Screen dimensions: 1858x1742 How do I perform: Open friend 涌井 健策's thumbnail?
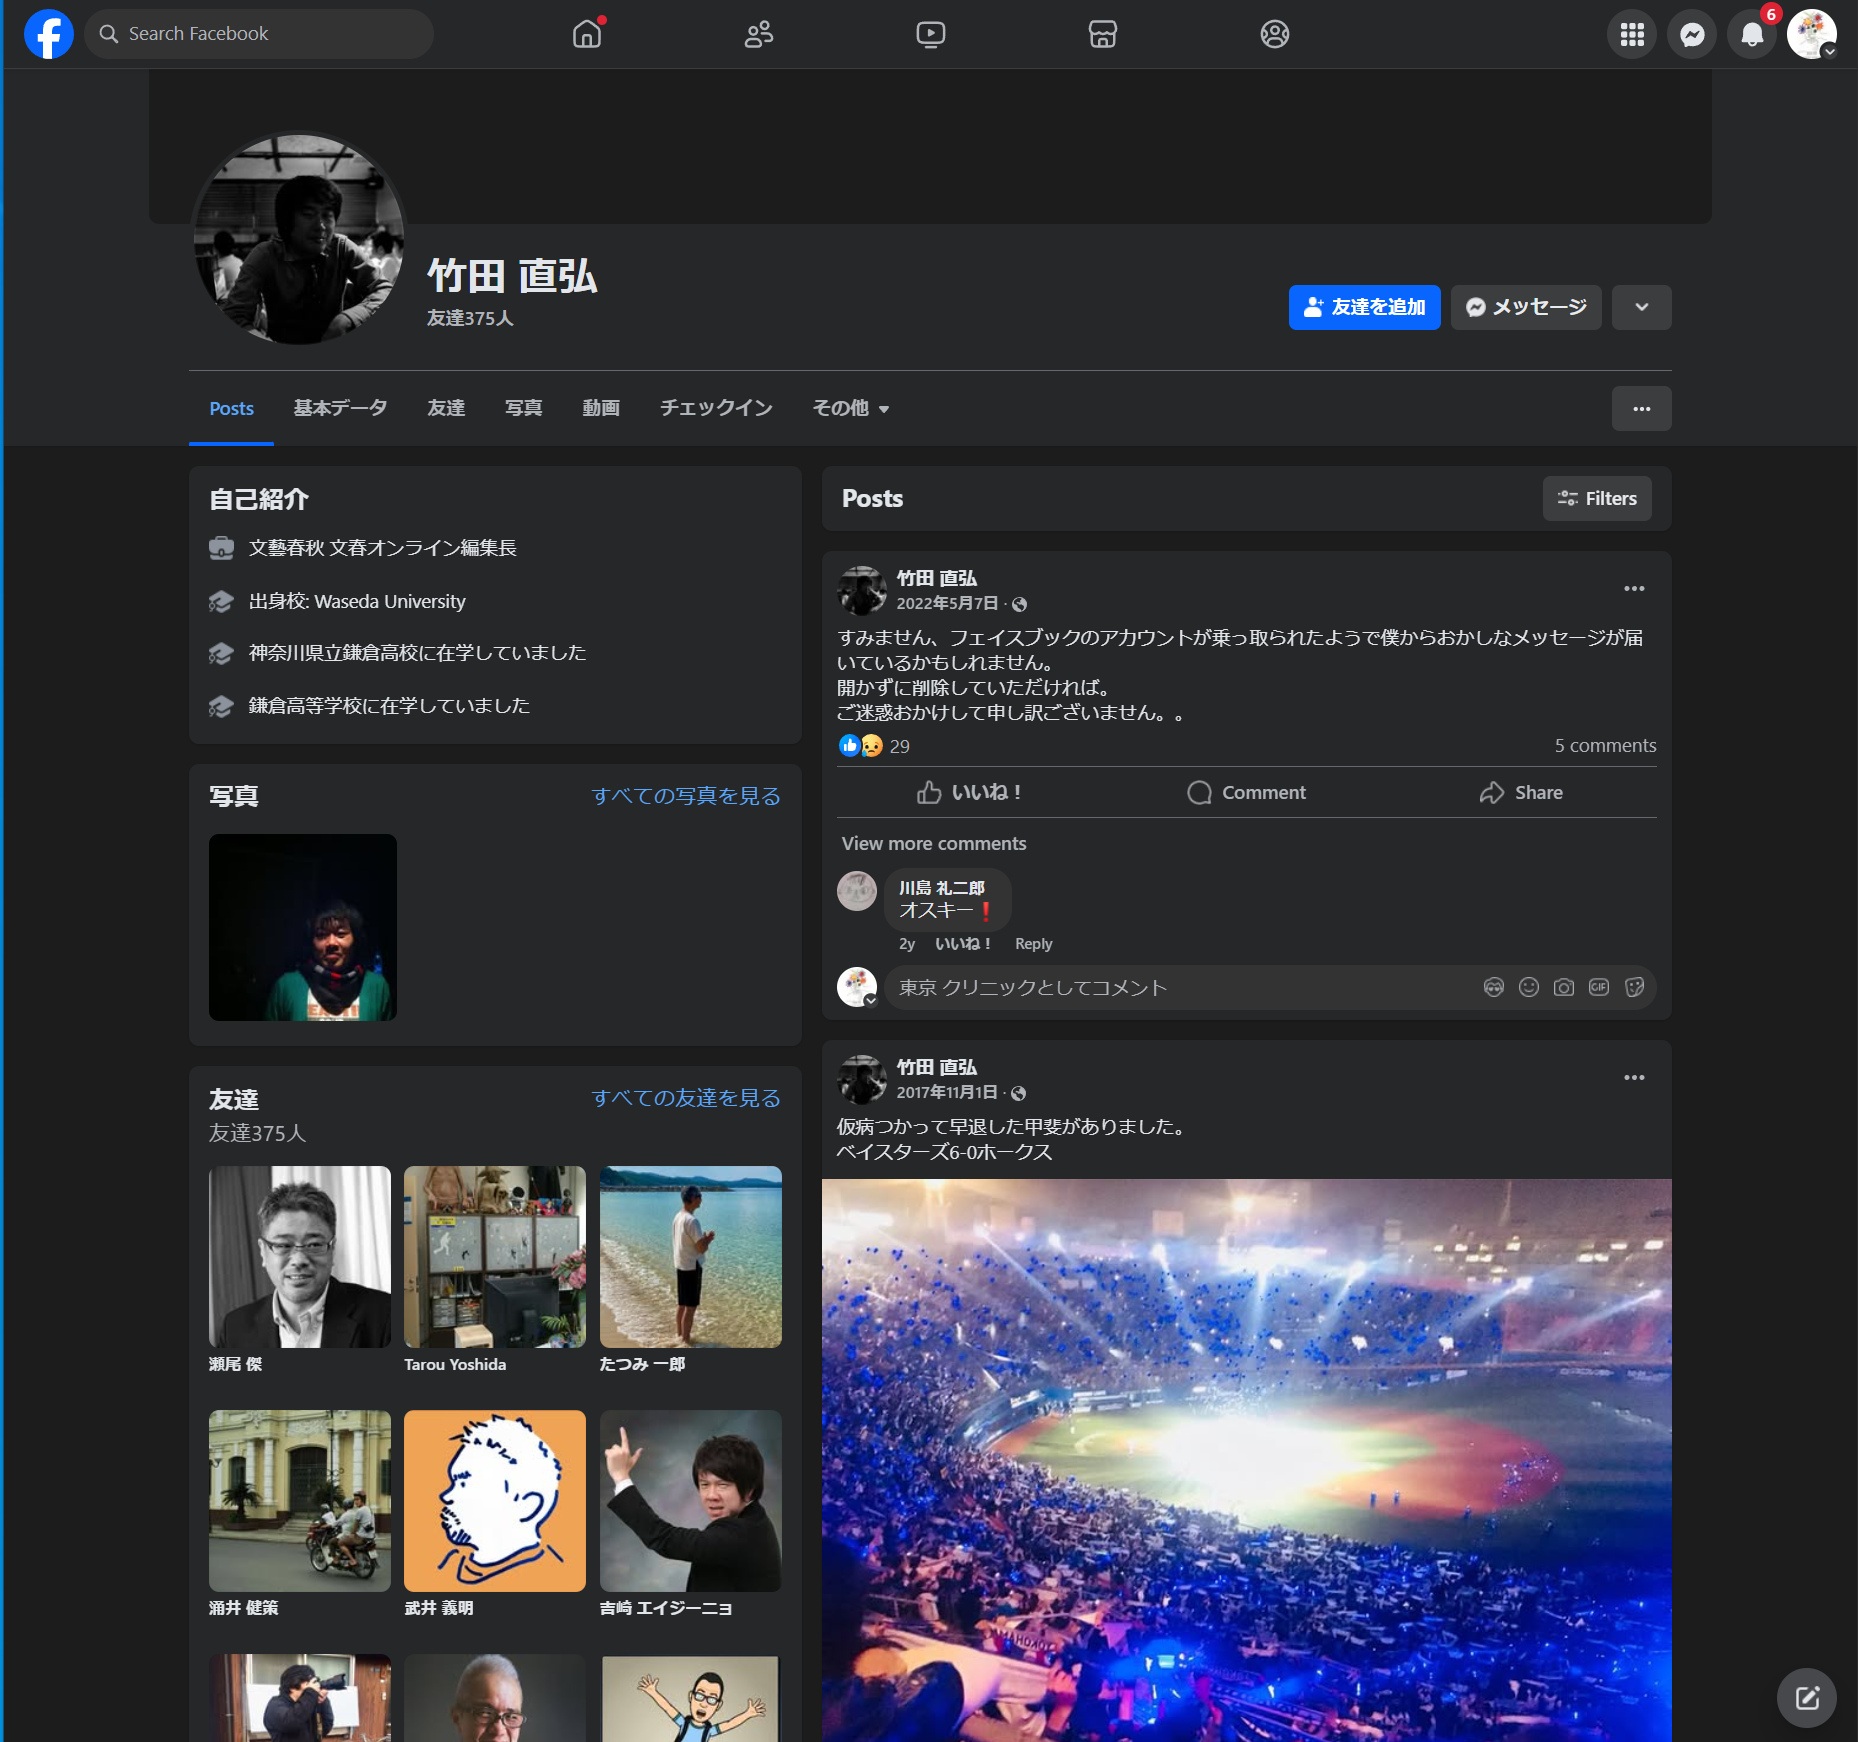coord(299,1500)
